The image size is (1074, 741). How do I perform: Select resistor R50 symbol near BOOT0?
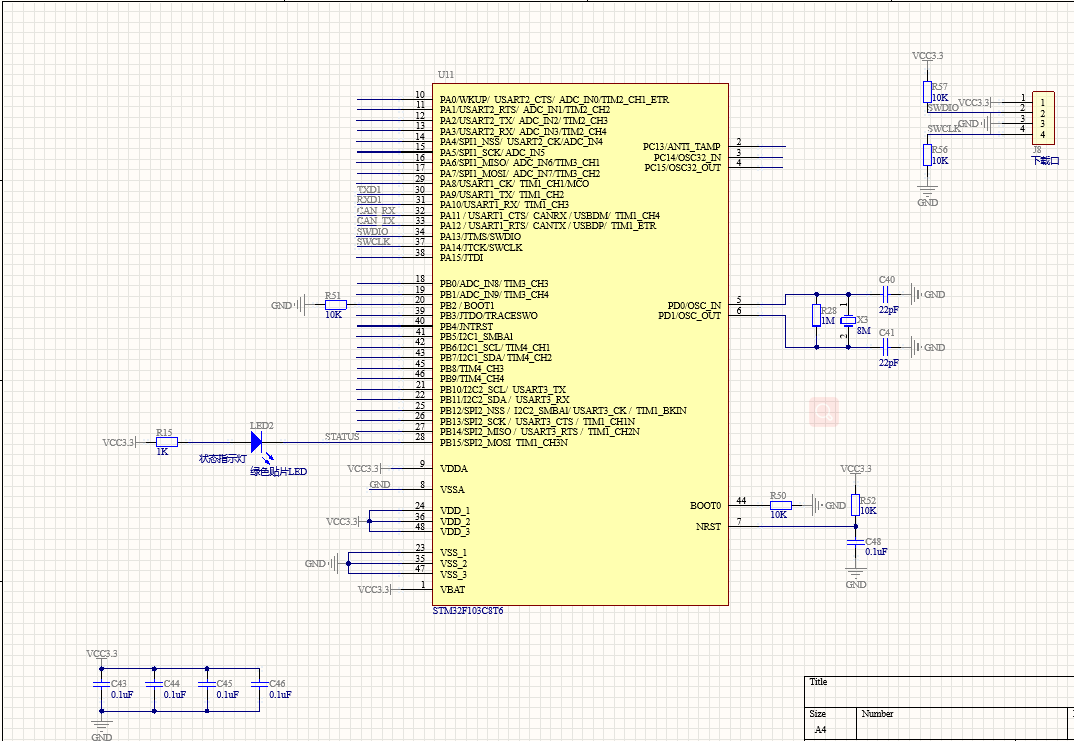click(780, 505)
